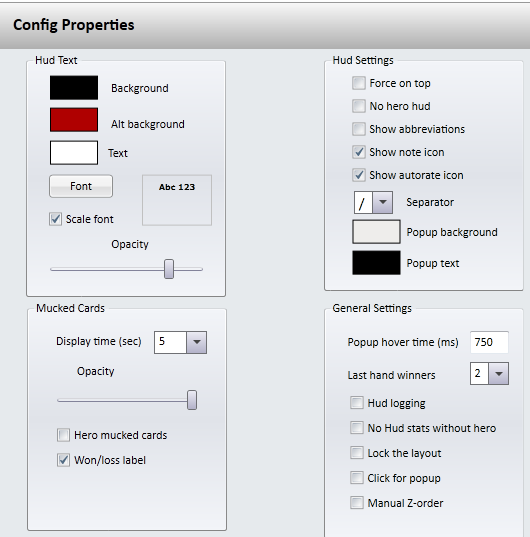Disable Show note icon
This screenshot has width=530, height=537.
(359, 152)
